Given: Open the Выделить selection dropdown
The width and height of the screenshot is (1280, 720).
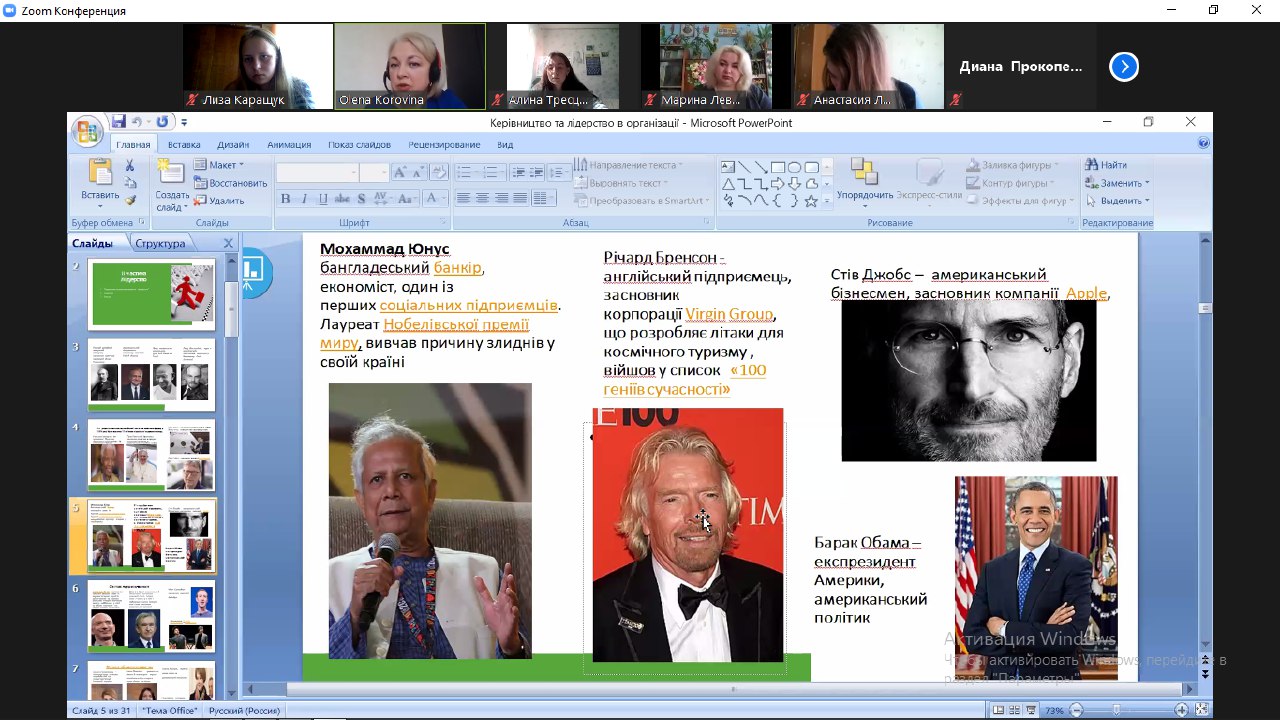Looking at the screenshot, I should pos(1118,201).
